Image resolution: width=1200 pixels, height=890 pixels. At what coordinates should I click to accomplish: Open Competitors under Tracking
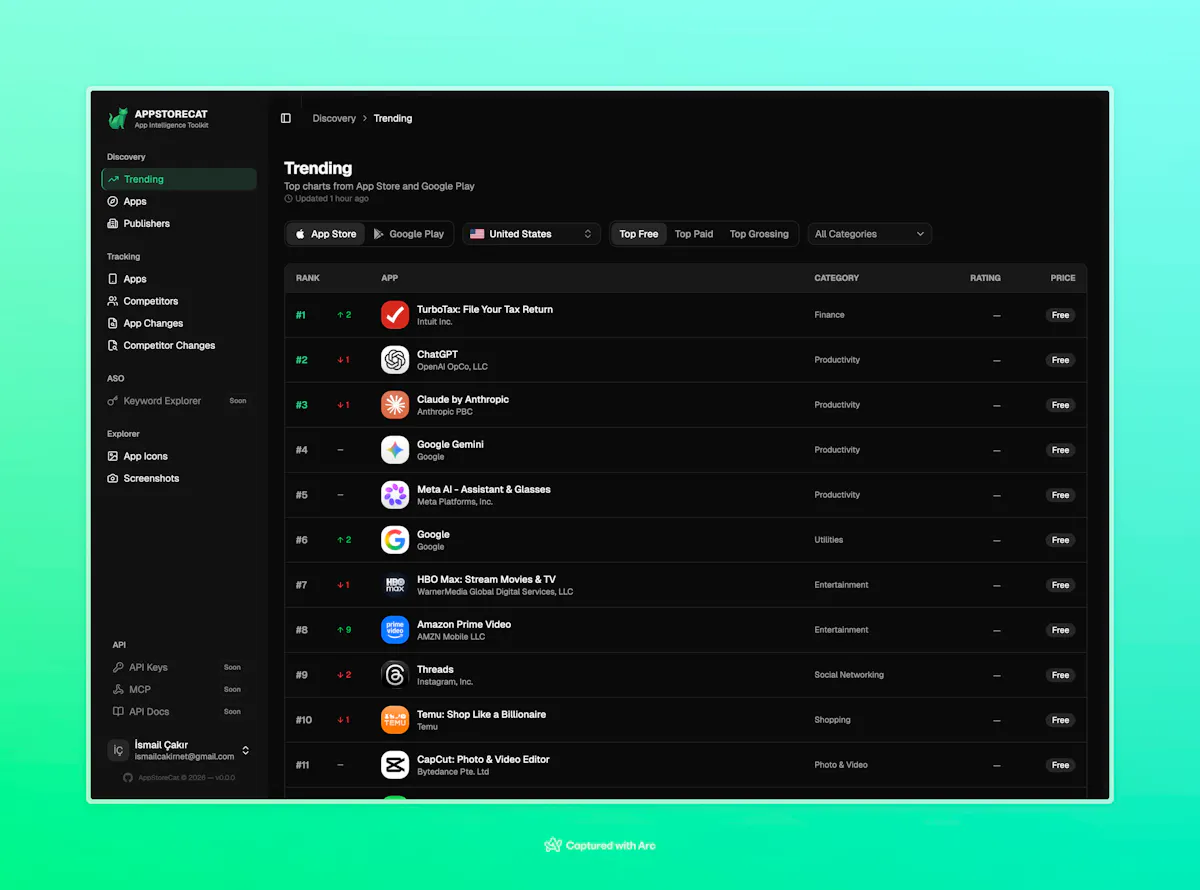click(179, 301)
